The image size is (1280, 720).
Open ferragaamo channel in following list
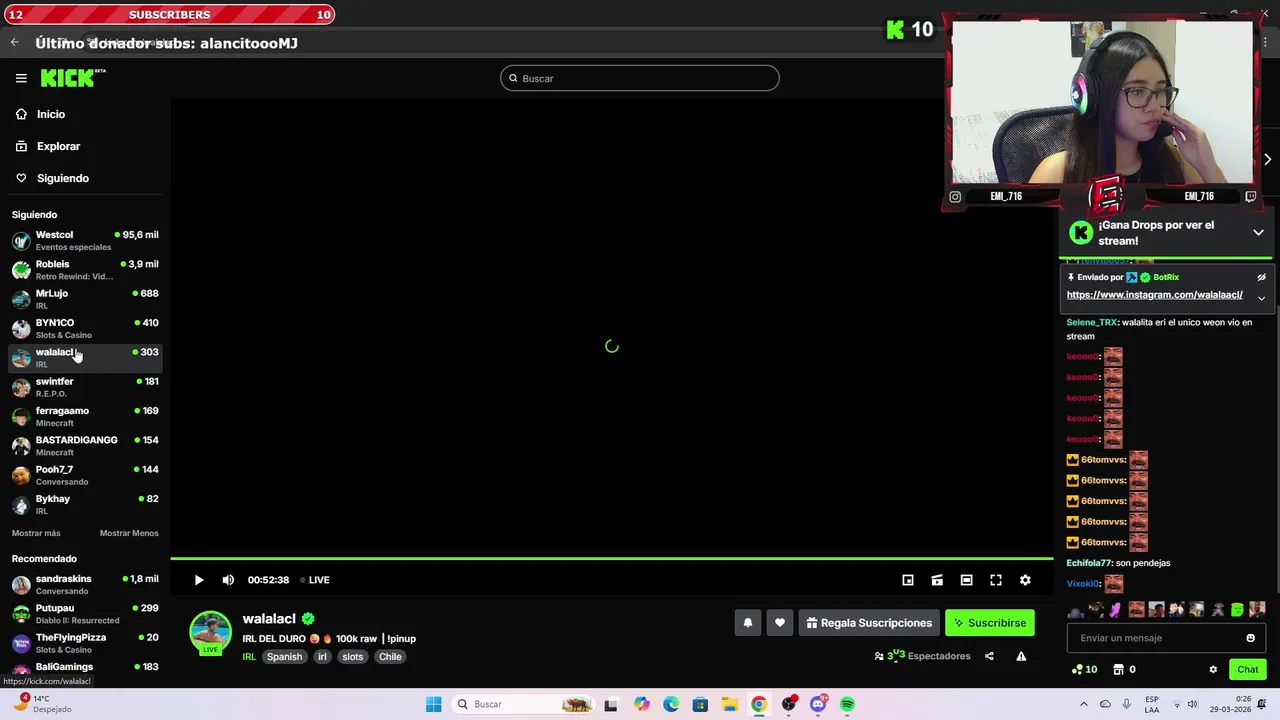85,416
